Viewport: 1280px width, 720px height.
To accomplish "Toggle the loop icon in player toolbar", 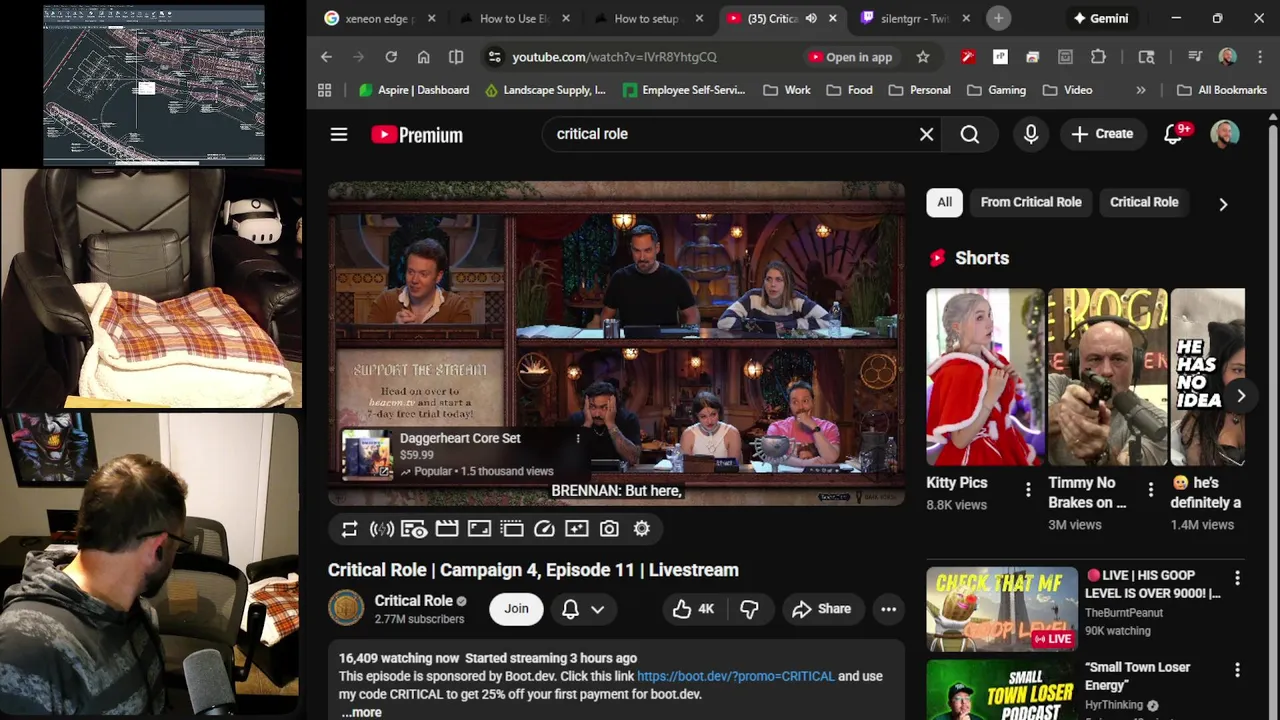I will 349,529.
